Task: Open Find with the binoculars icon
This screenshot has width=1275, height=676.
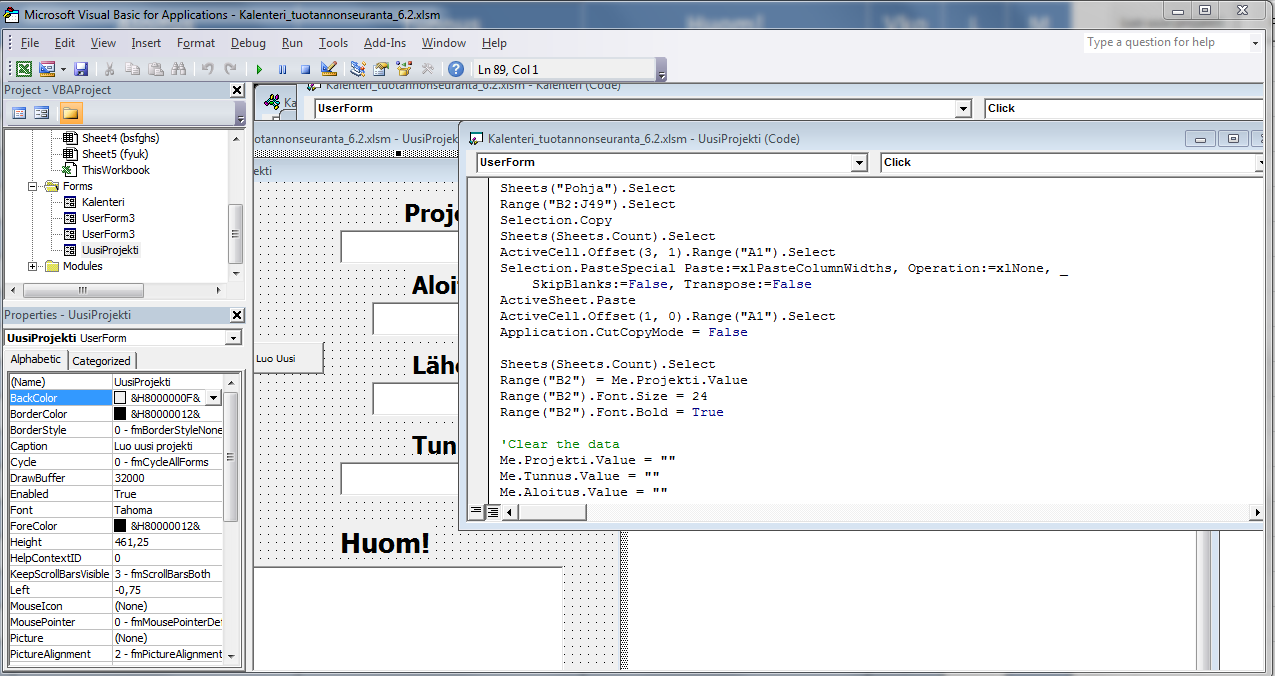Action: click(x=178, y=69)
